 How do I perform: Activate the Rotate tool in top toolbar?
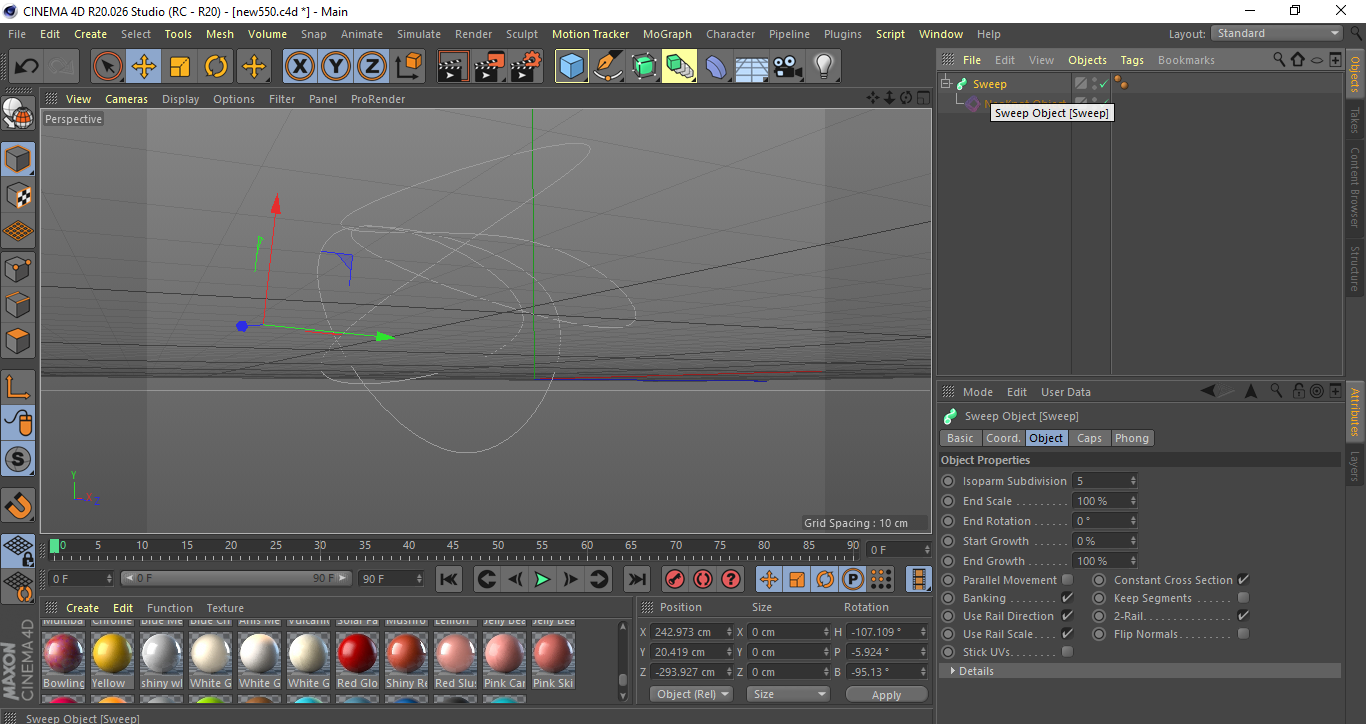click(x=216, y=67)
